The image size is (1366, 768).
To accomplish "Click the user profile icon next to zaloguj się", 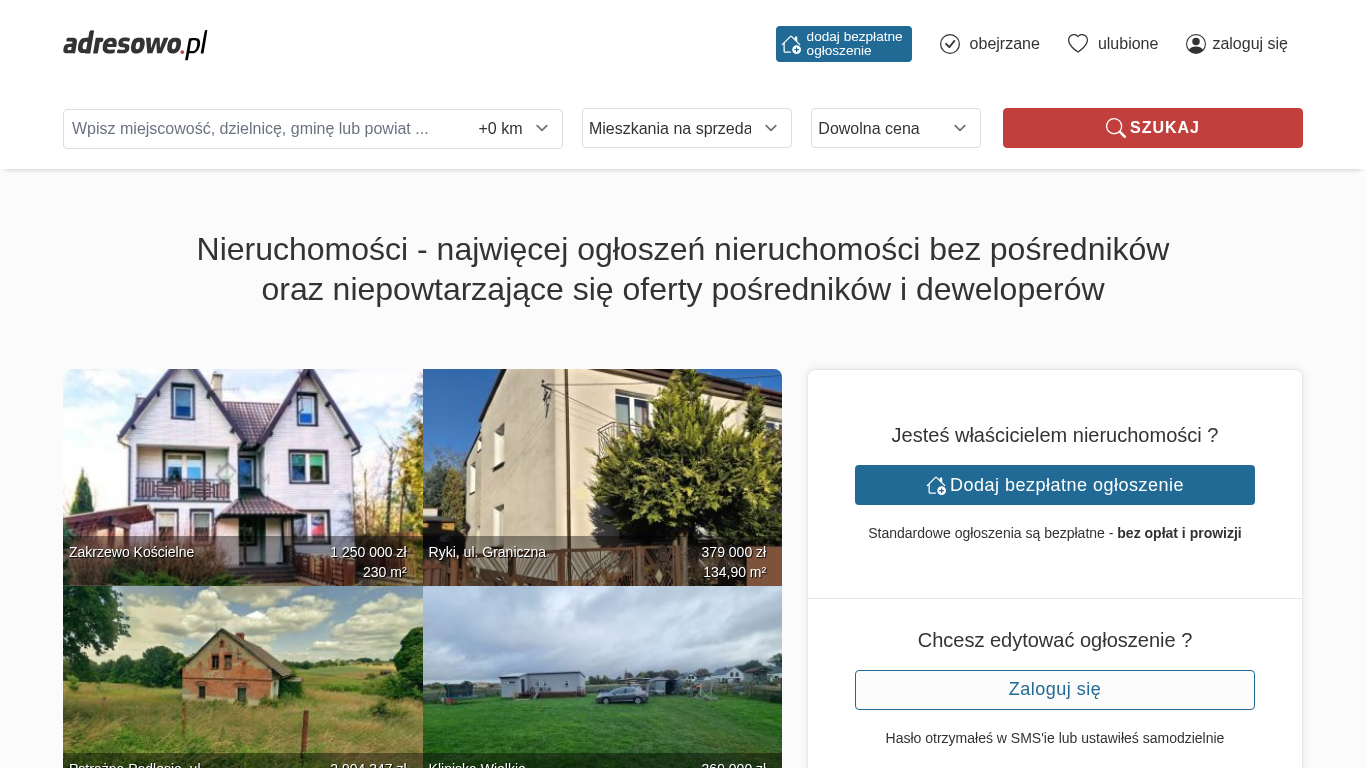I will coord(1195,44).
